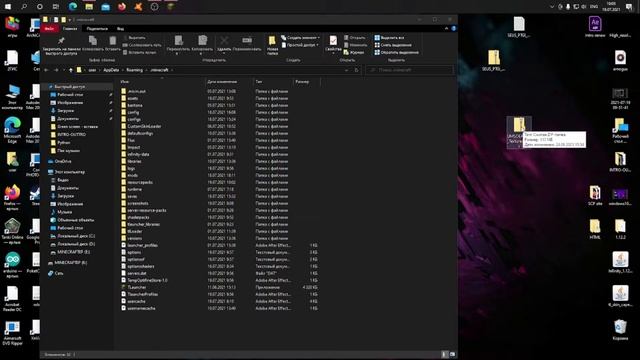Click the Microsoft Edge desktop shortcut
Screen dimensions: 640x360
pos(12,130)
